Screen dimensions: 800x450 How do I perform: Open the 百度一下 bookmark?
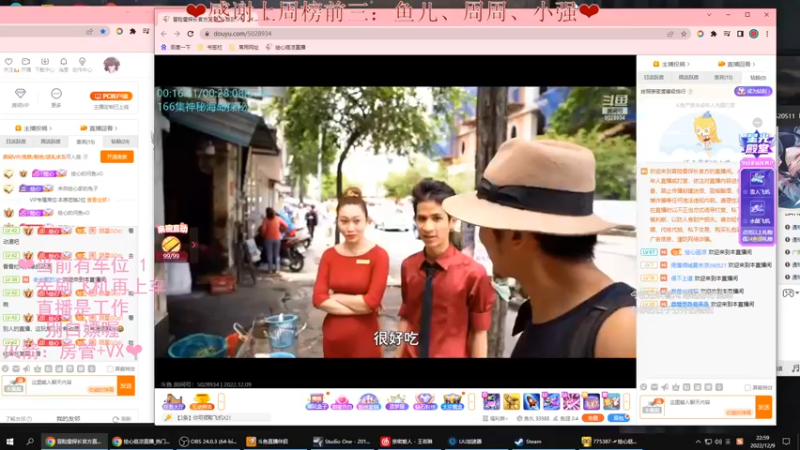[176, 47]
